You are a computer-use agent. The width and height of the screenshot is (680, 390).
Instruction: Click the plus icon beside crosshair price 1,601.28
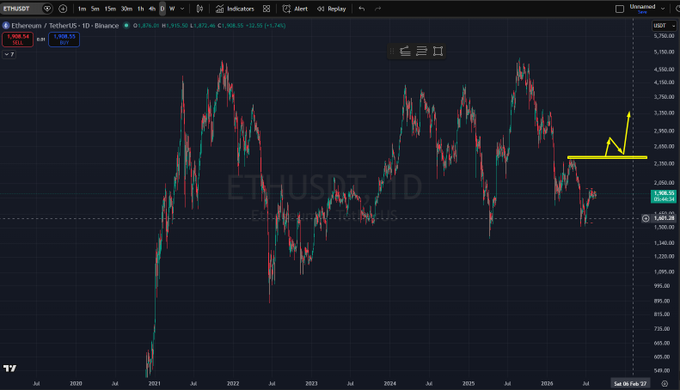[x=646, y=218]
